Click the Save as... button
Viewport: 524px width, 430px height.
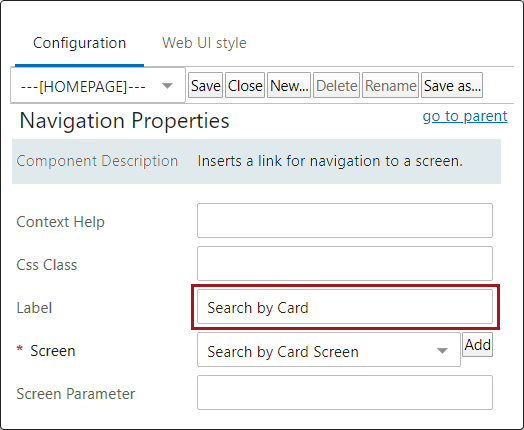click(452, 85)
